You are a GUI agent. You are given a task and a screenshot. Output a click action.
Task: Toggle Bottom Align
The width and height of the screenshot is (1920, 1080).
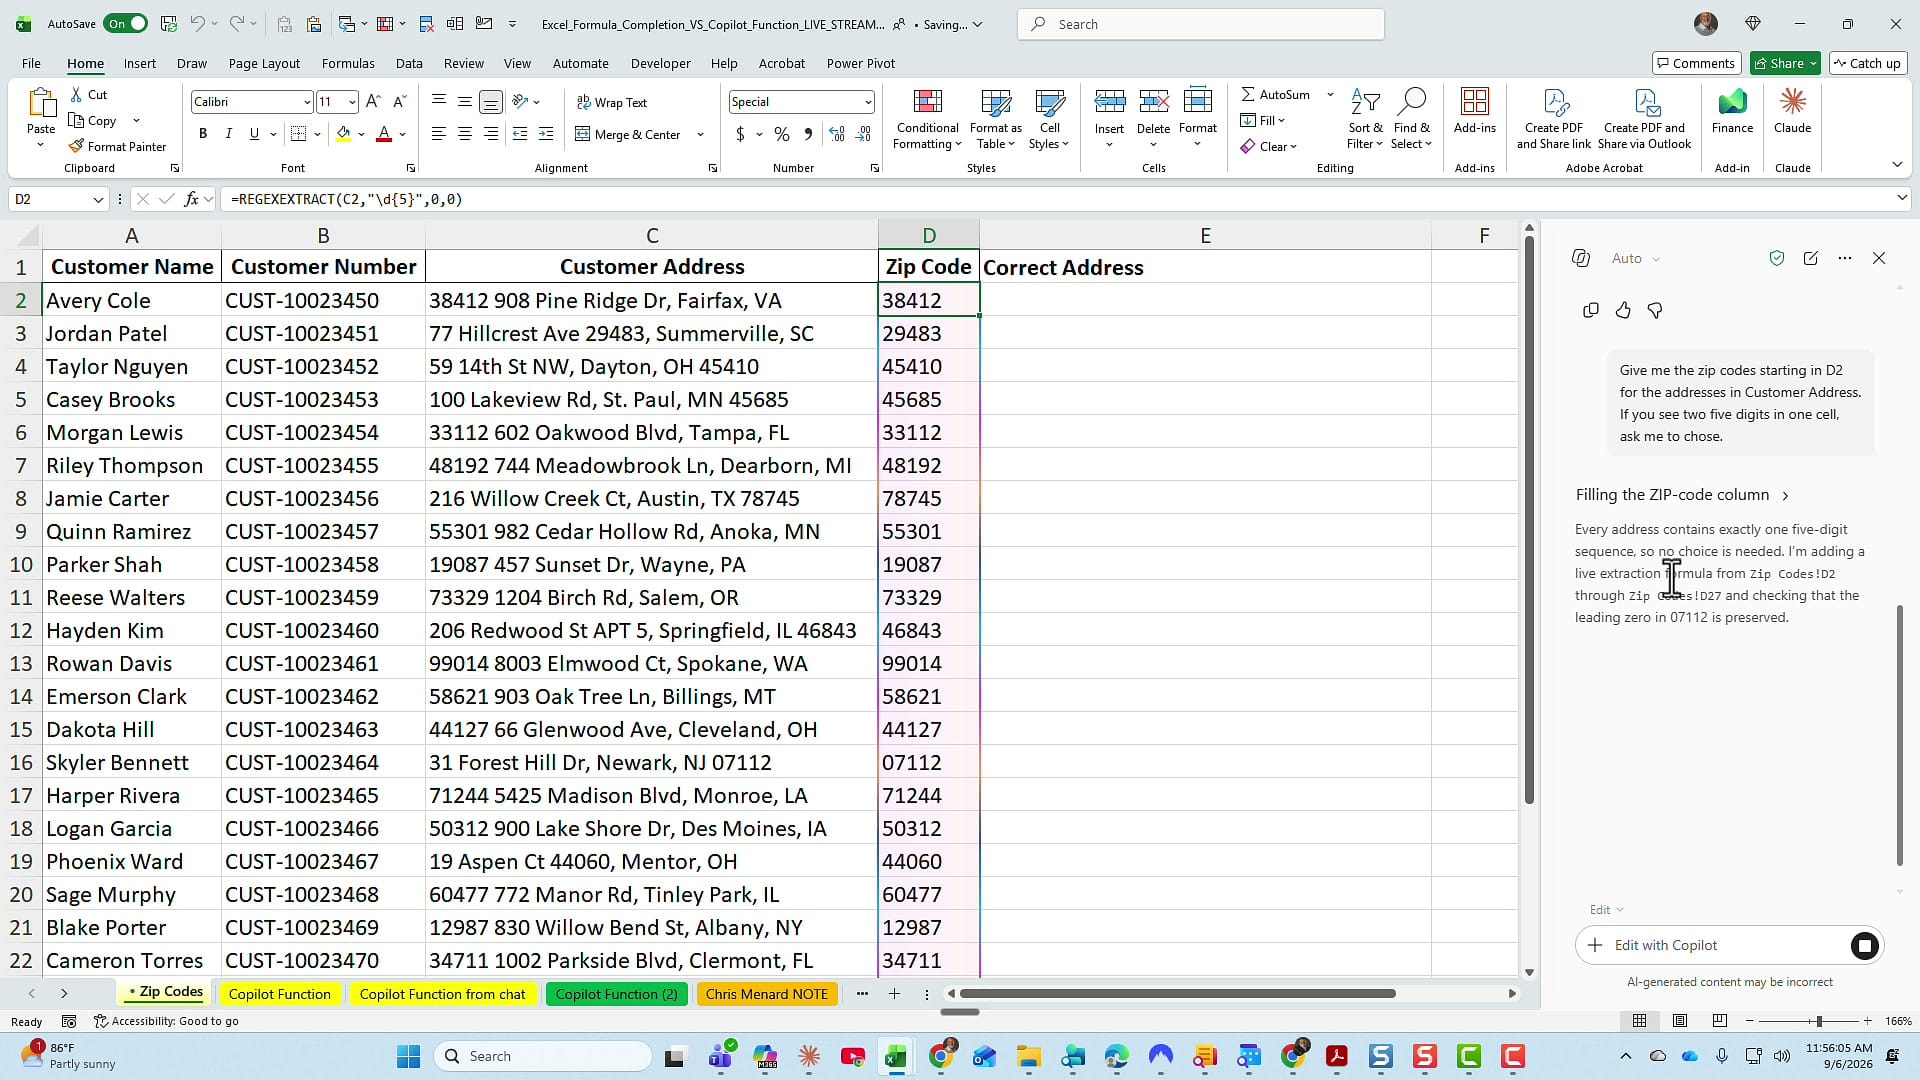[491, 102]
